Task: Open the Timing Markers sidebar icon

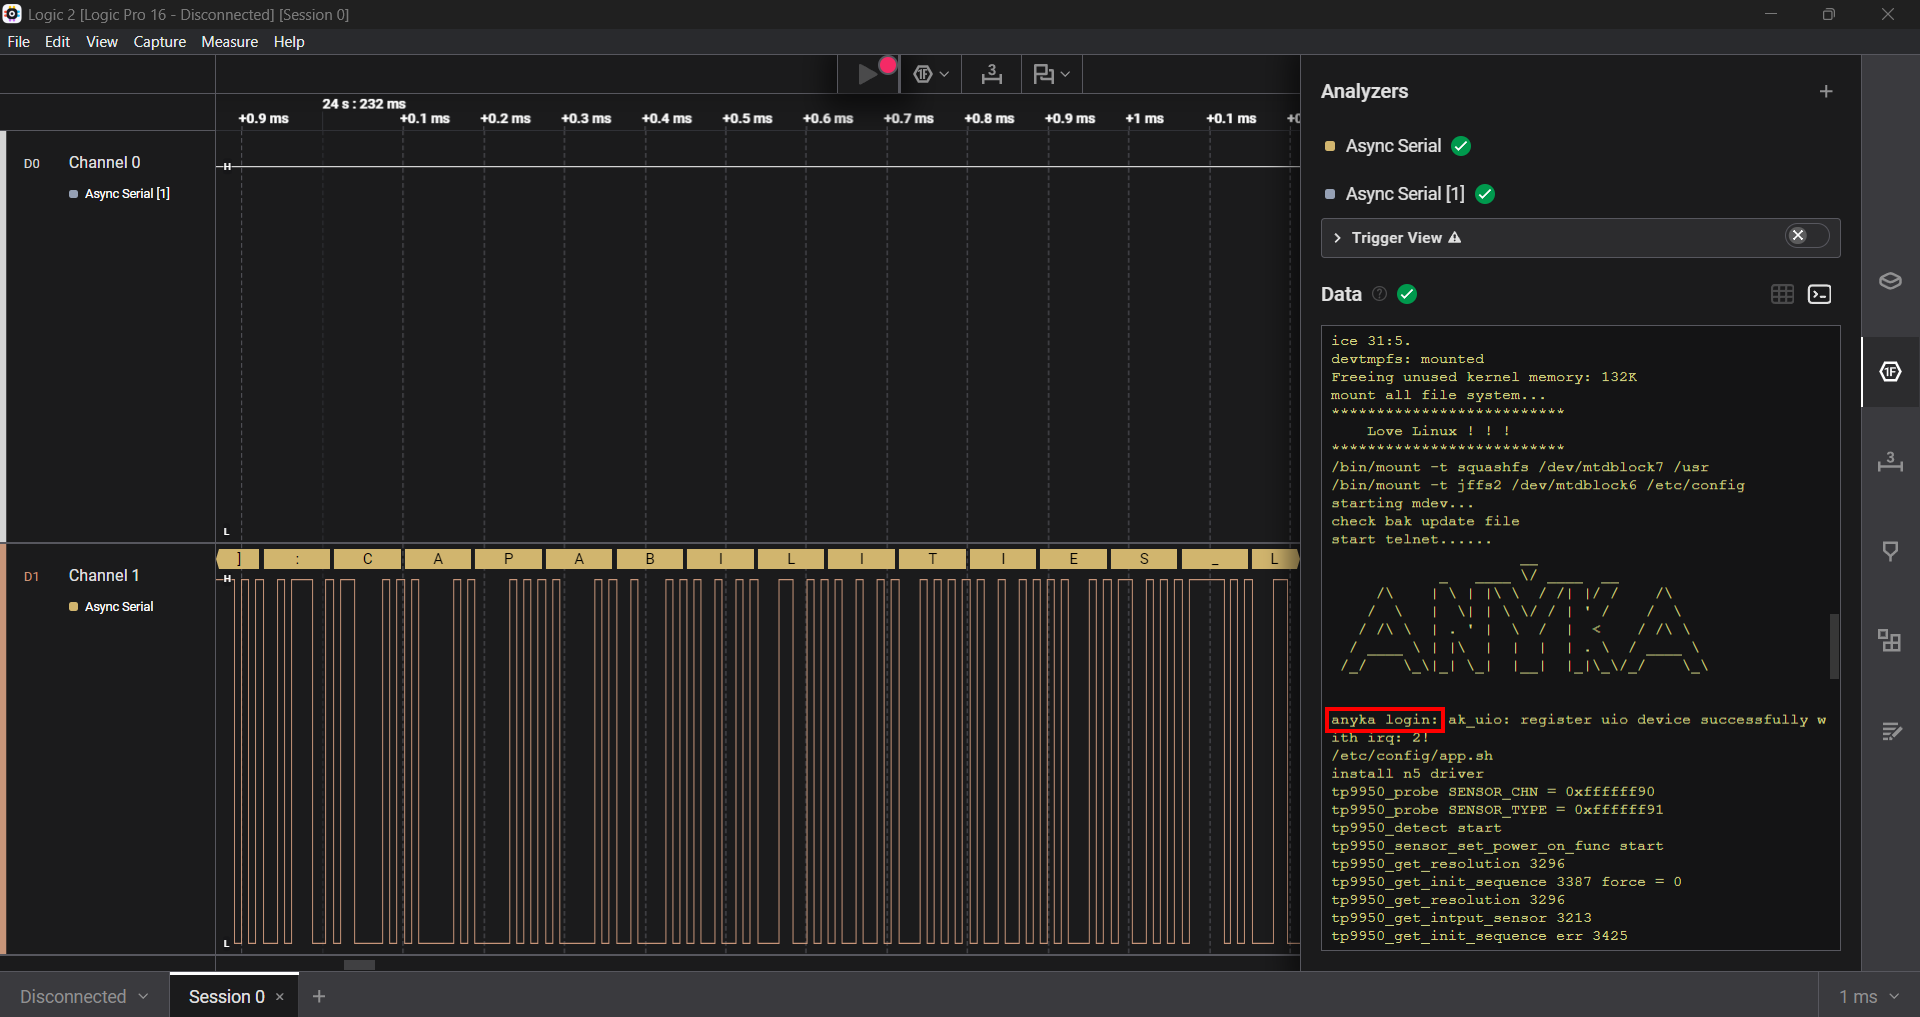Action: (1890, 462)
